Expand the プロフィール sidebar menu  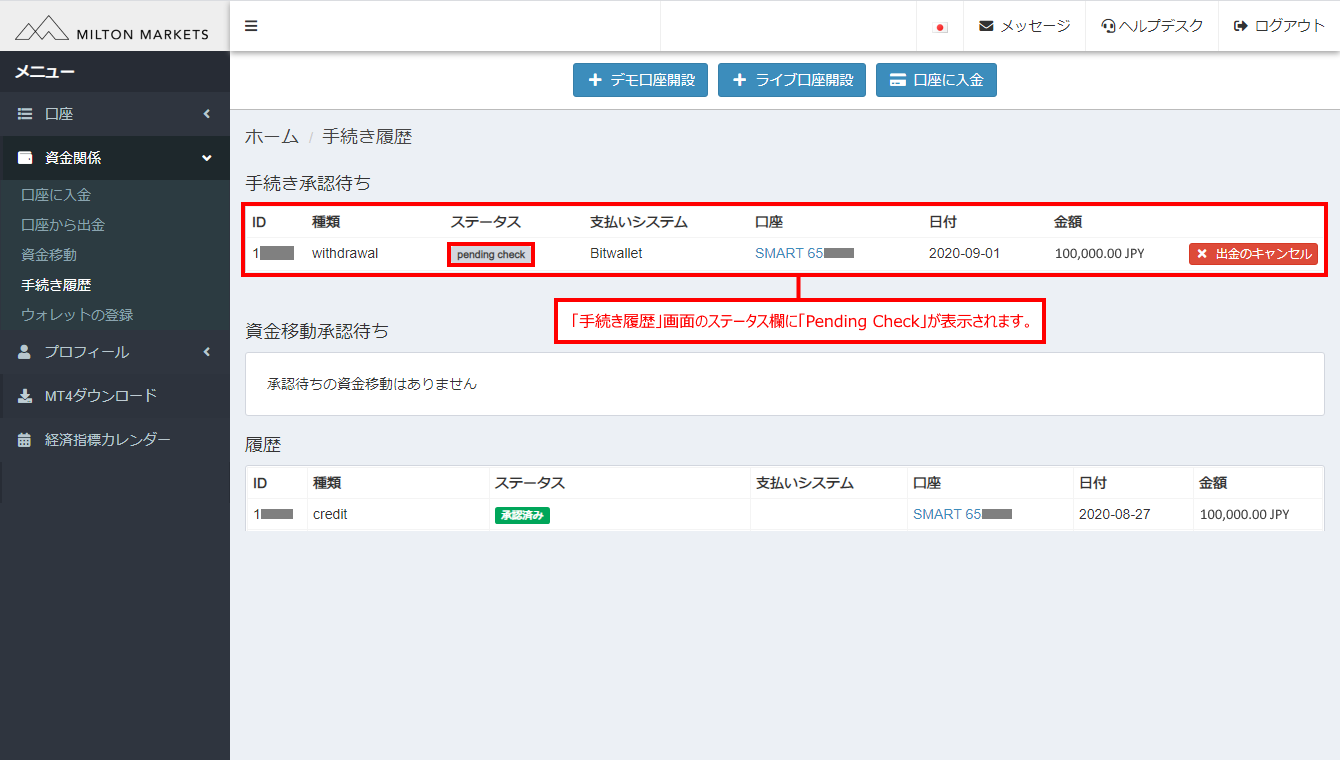(x=114, y=352)
